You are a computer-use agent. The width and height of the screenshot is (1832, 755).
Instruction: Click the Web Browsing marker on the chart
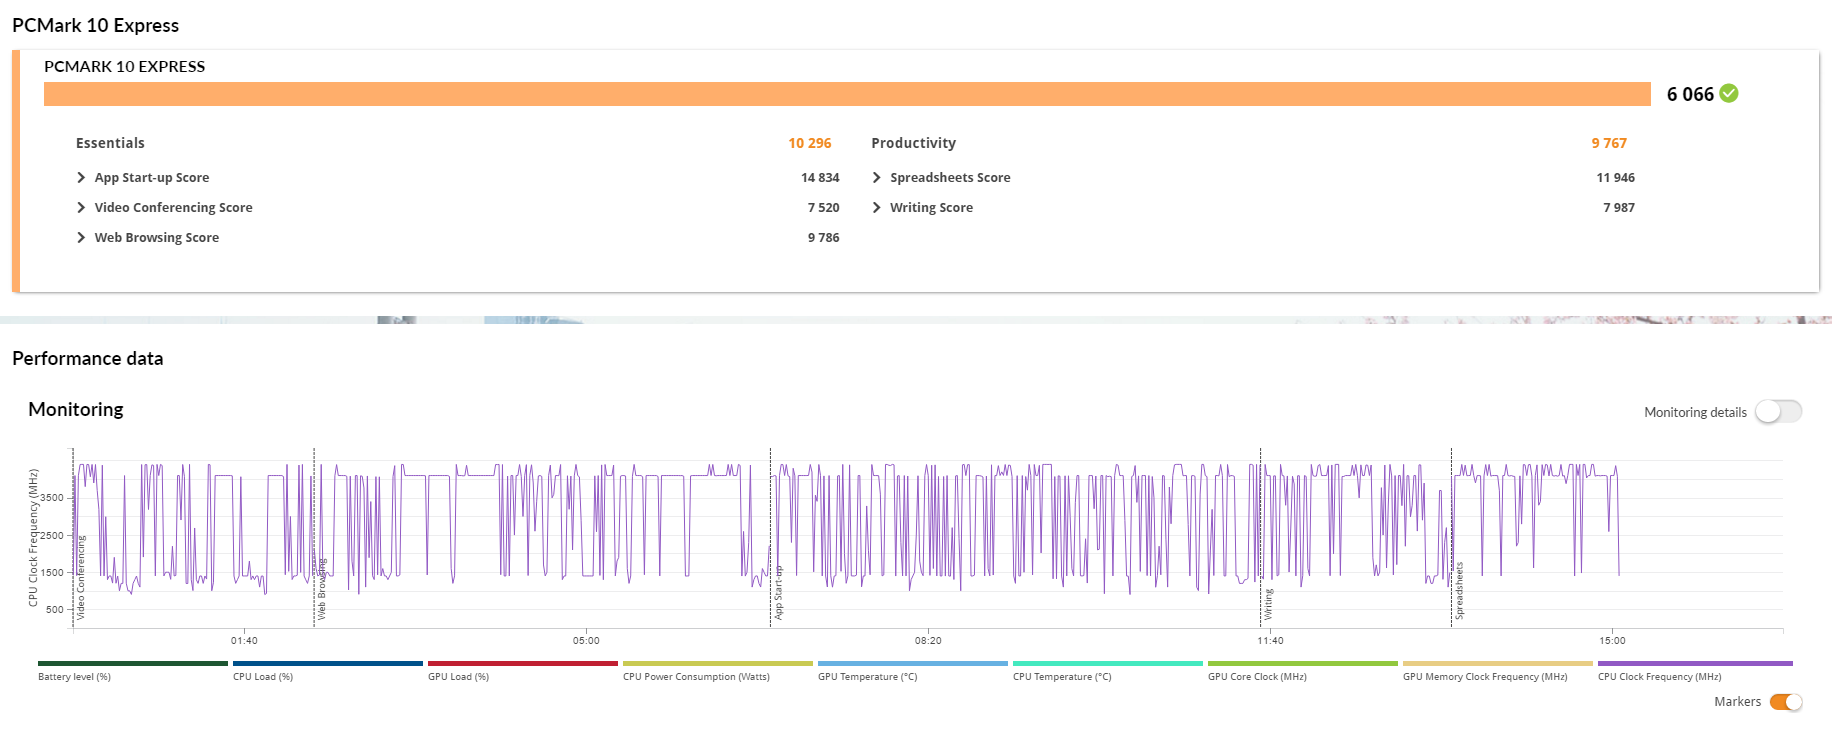click(x=322, y=589)
